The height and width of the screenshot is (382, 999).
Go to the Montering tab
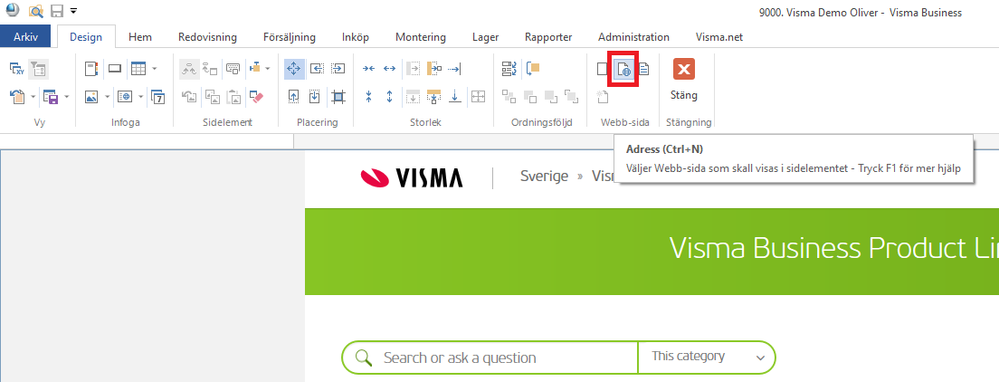420,38
